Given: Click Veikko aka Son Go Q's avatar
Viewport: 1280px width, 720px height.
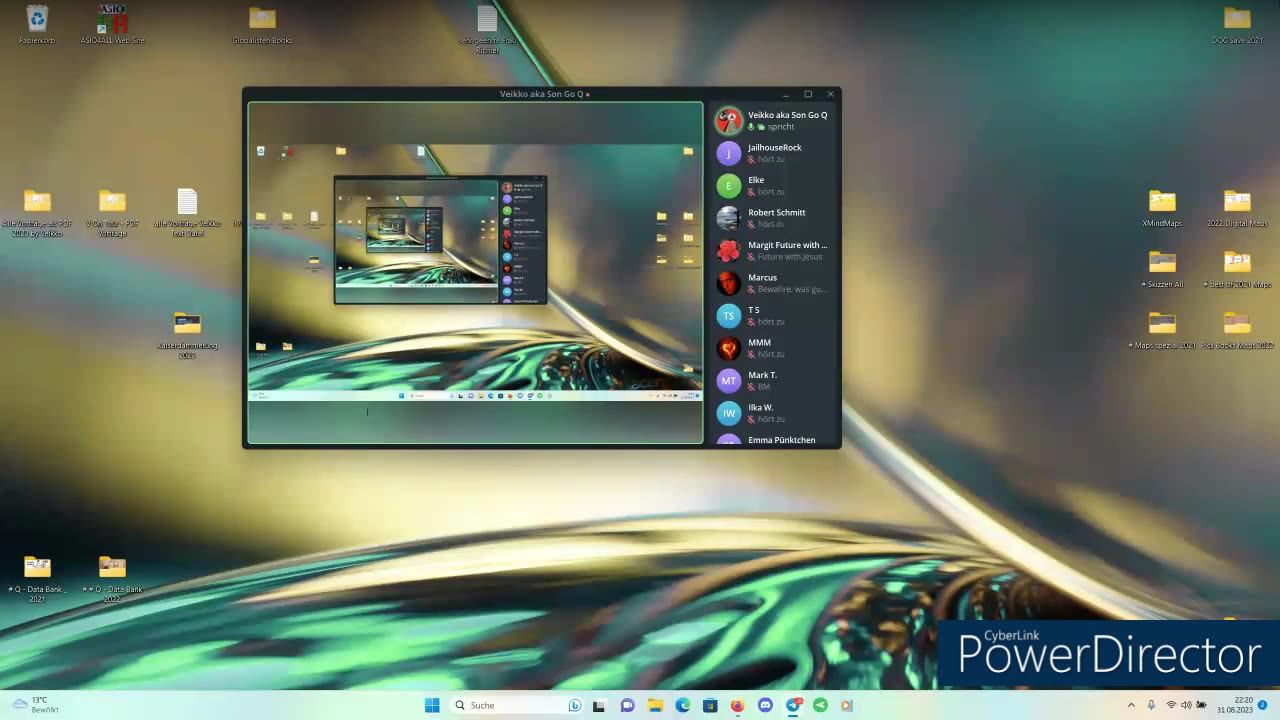Looking at the screenshot, I should 729,121.
